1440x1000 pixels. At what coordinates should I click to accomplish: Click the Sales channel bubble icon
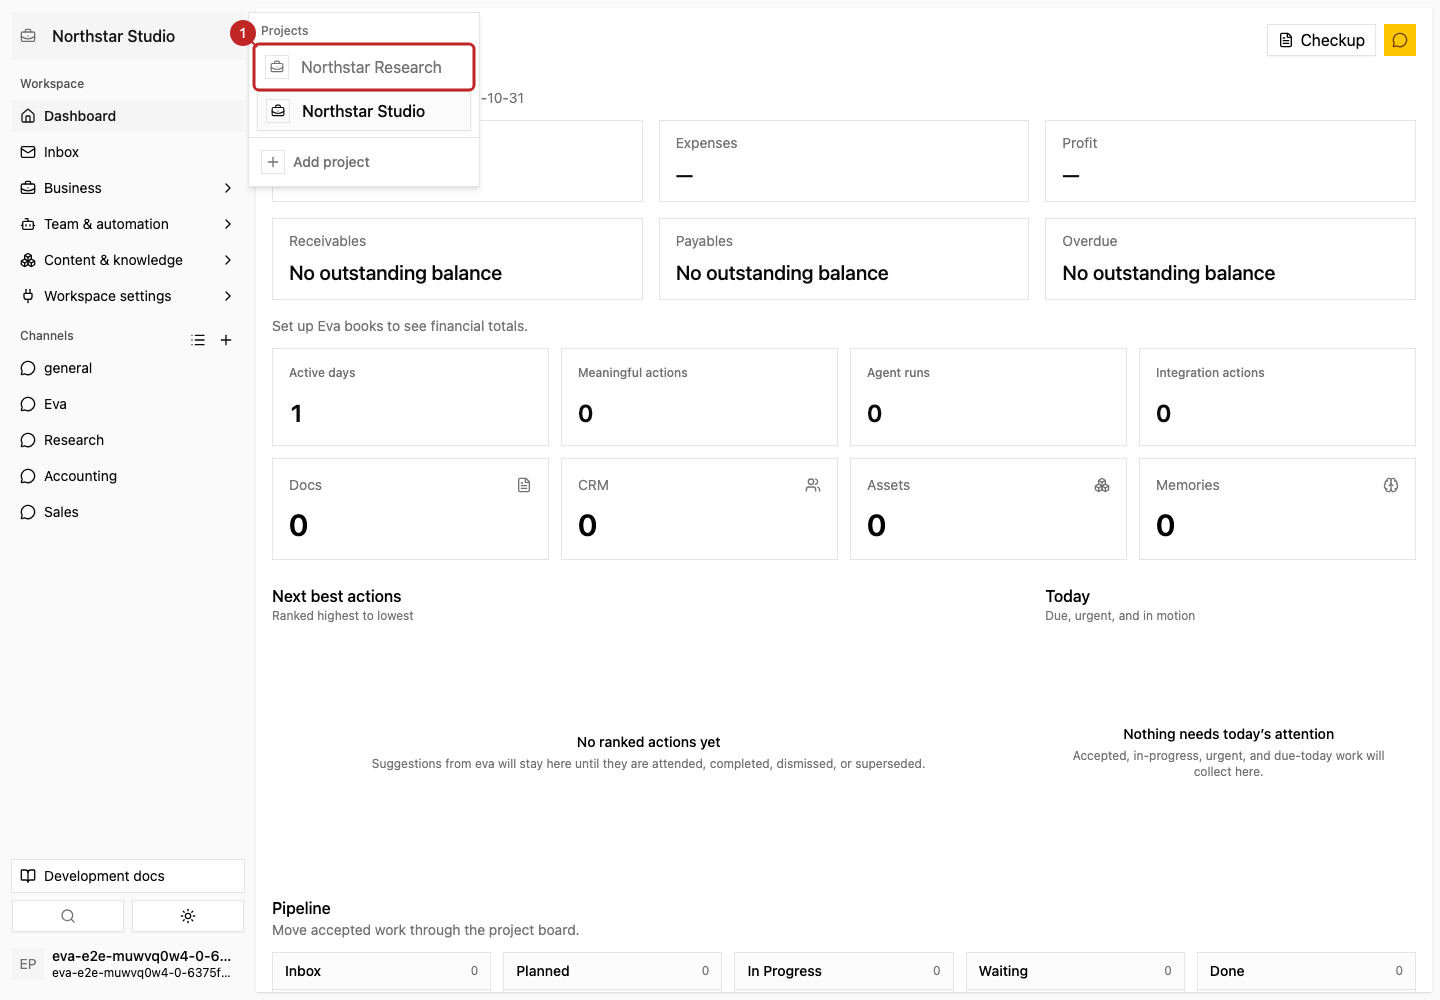click(28, 512)
